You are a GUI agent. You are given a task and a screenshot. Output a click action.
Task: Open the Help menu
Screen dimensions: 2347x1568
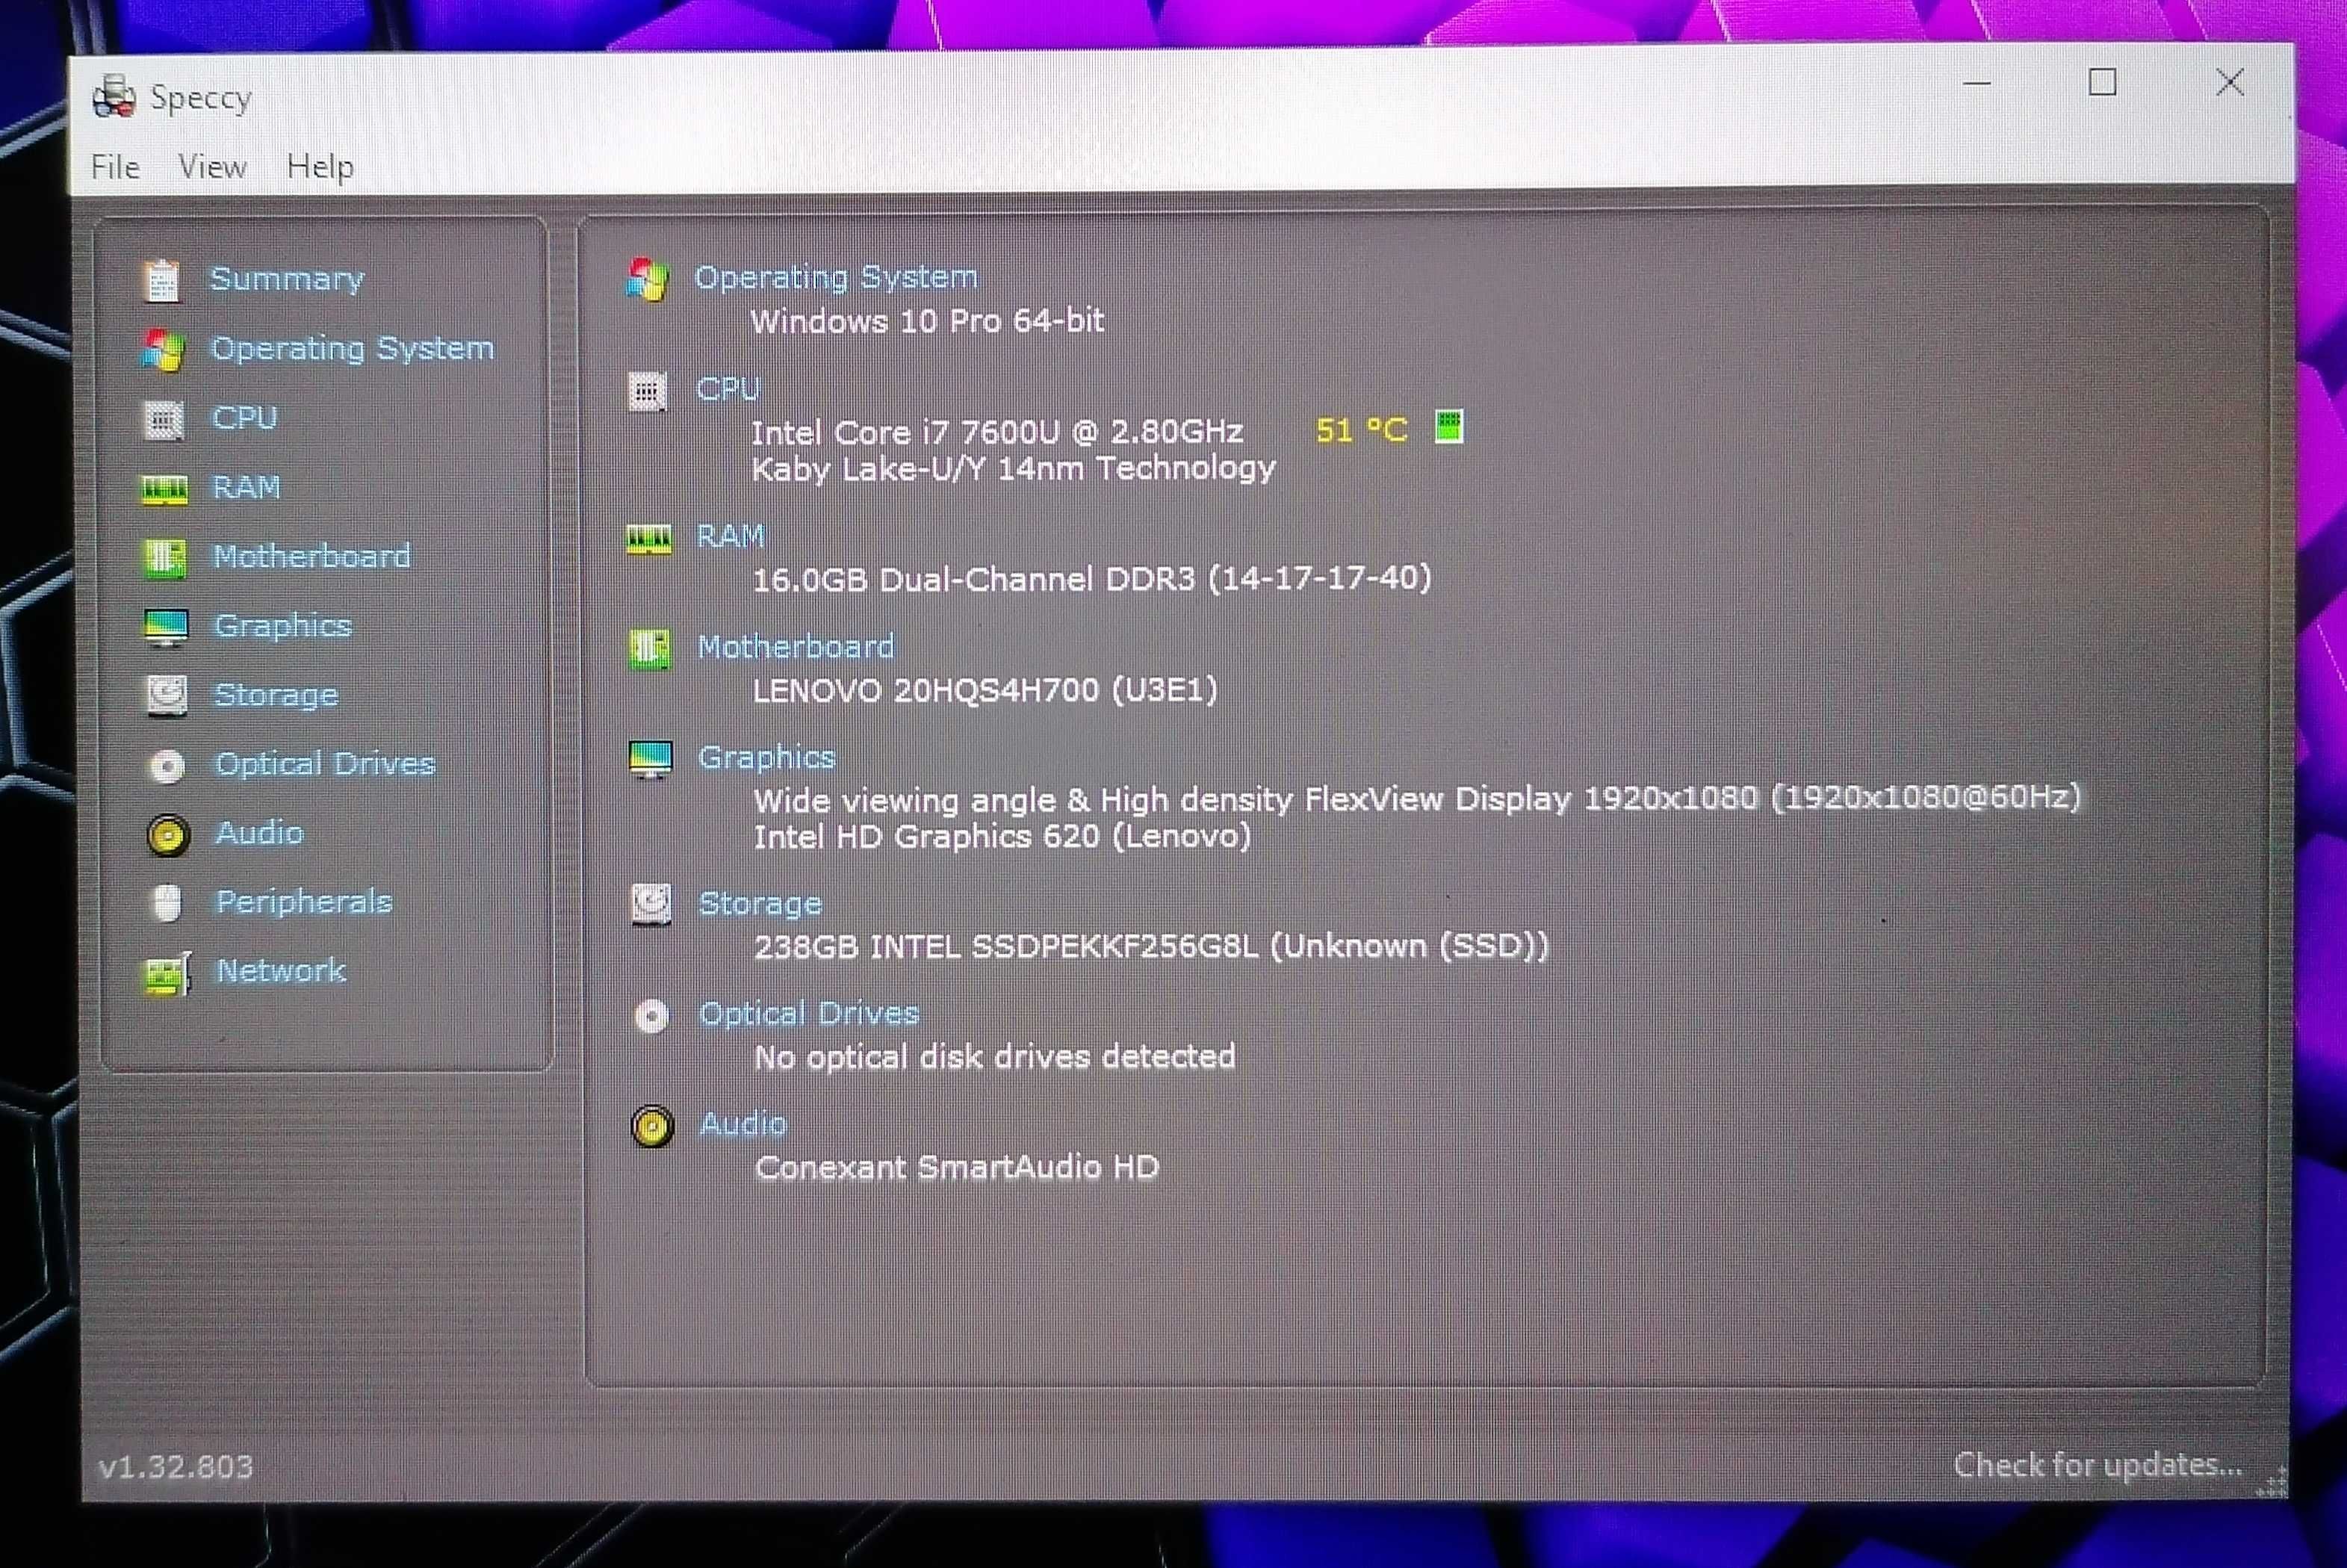click(x=320, y=166)
